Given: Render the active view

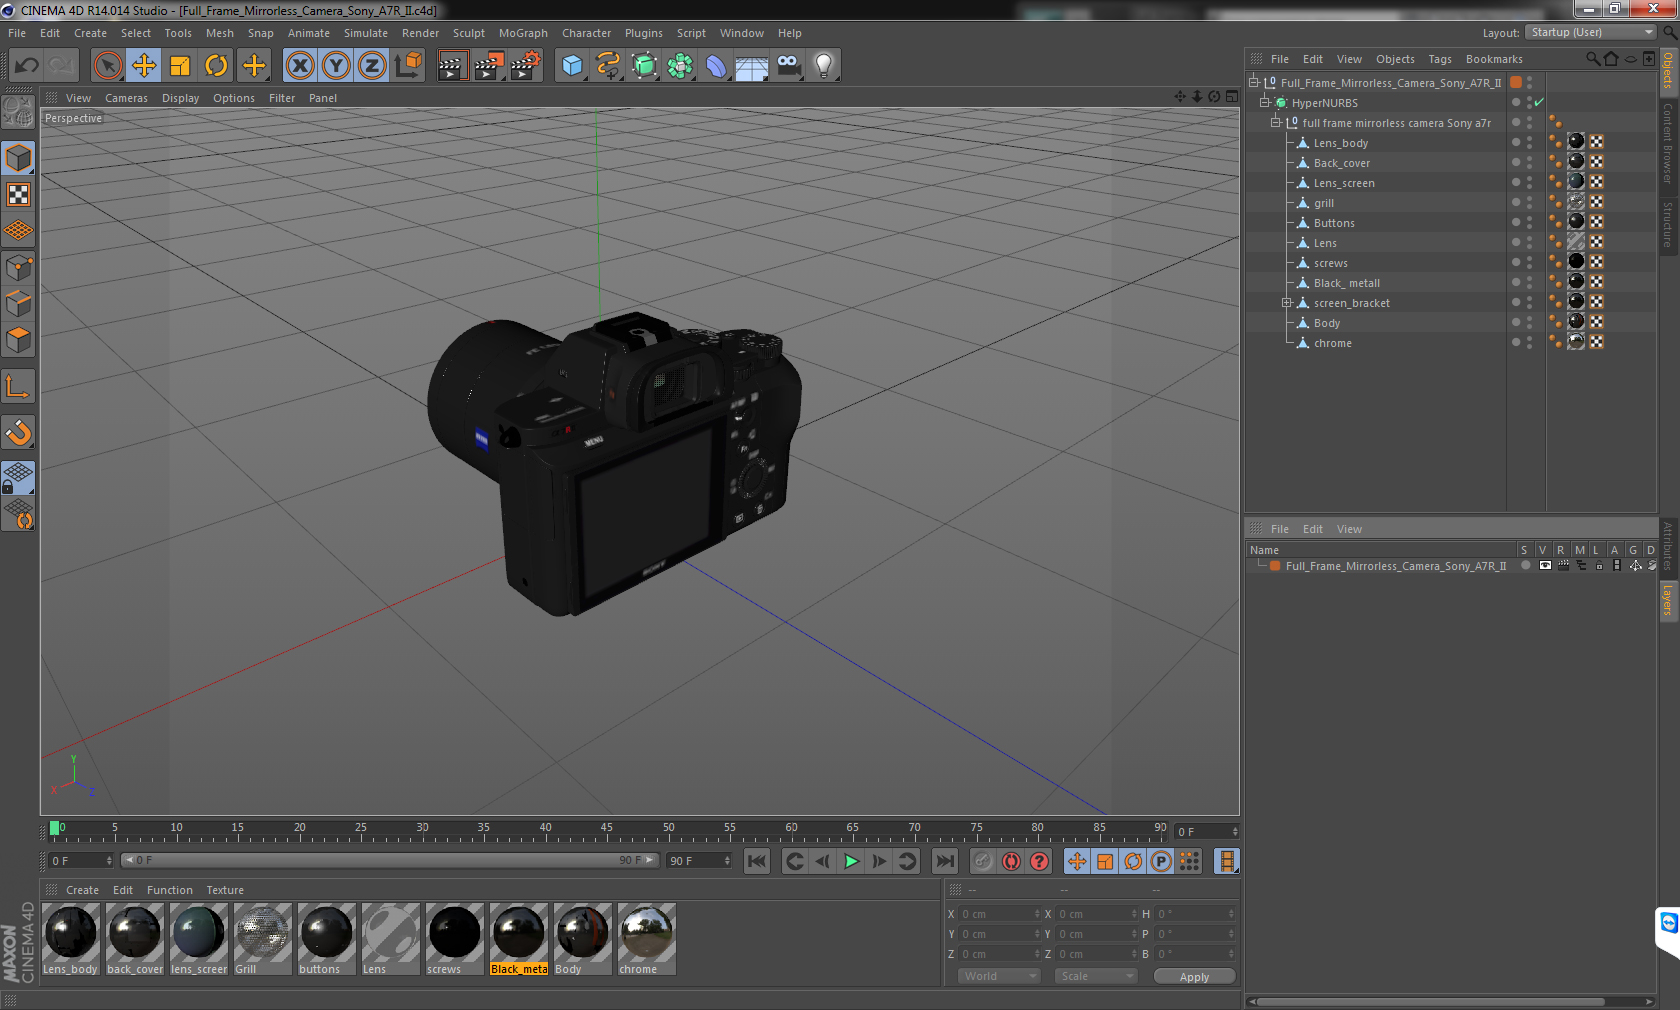Looking at the screenshot, I should tap(452, 66).
